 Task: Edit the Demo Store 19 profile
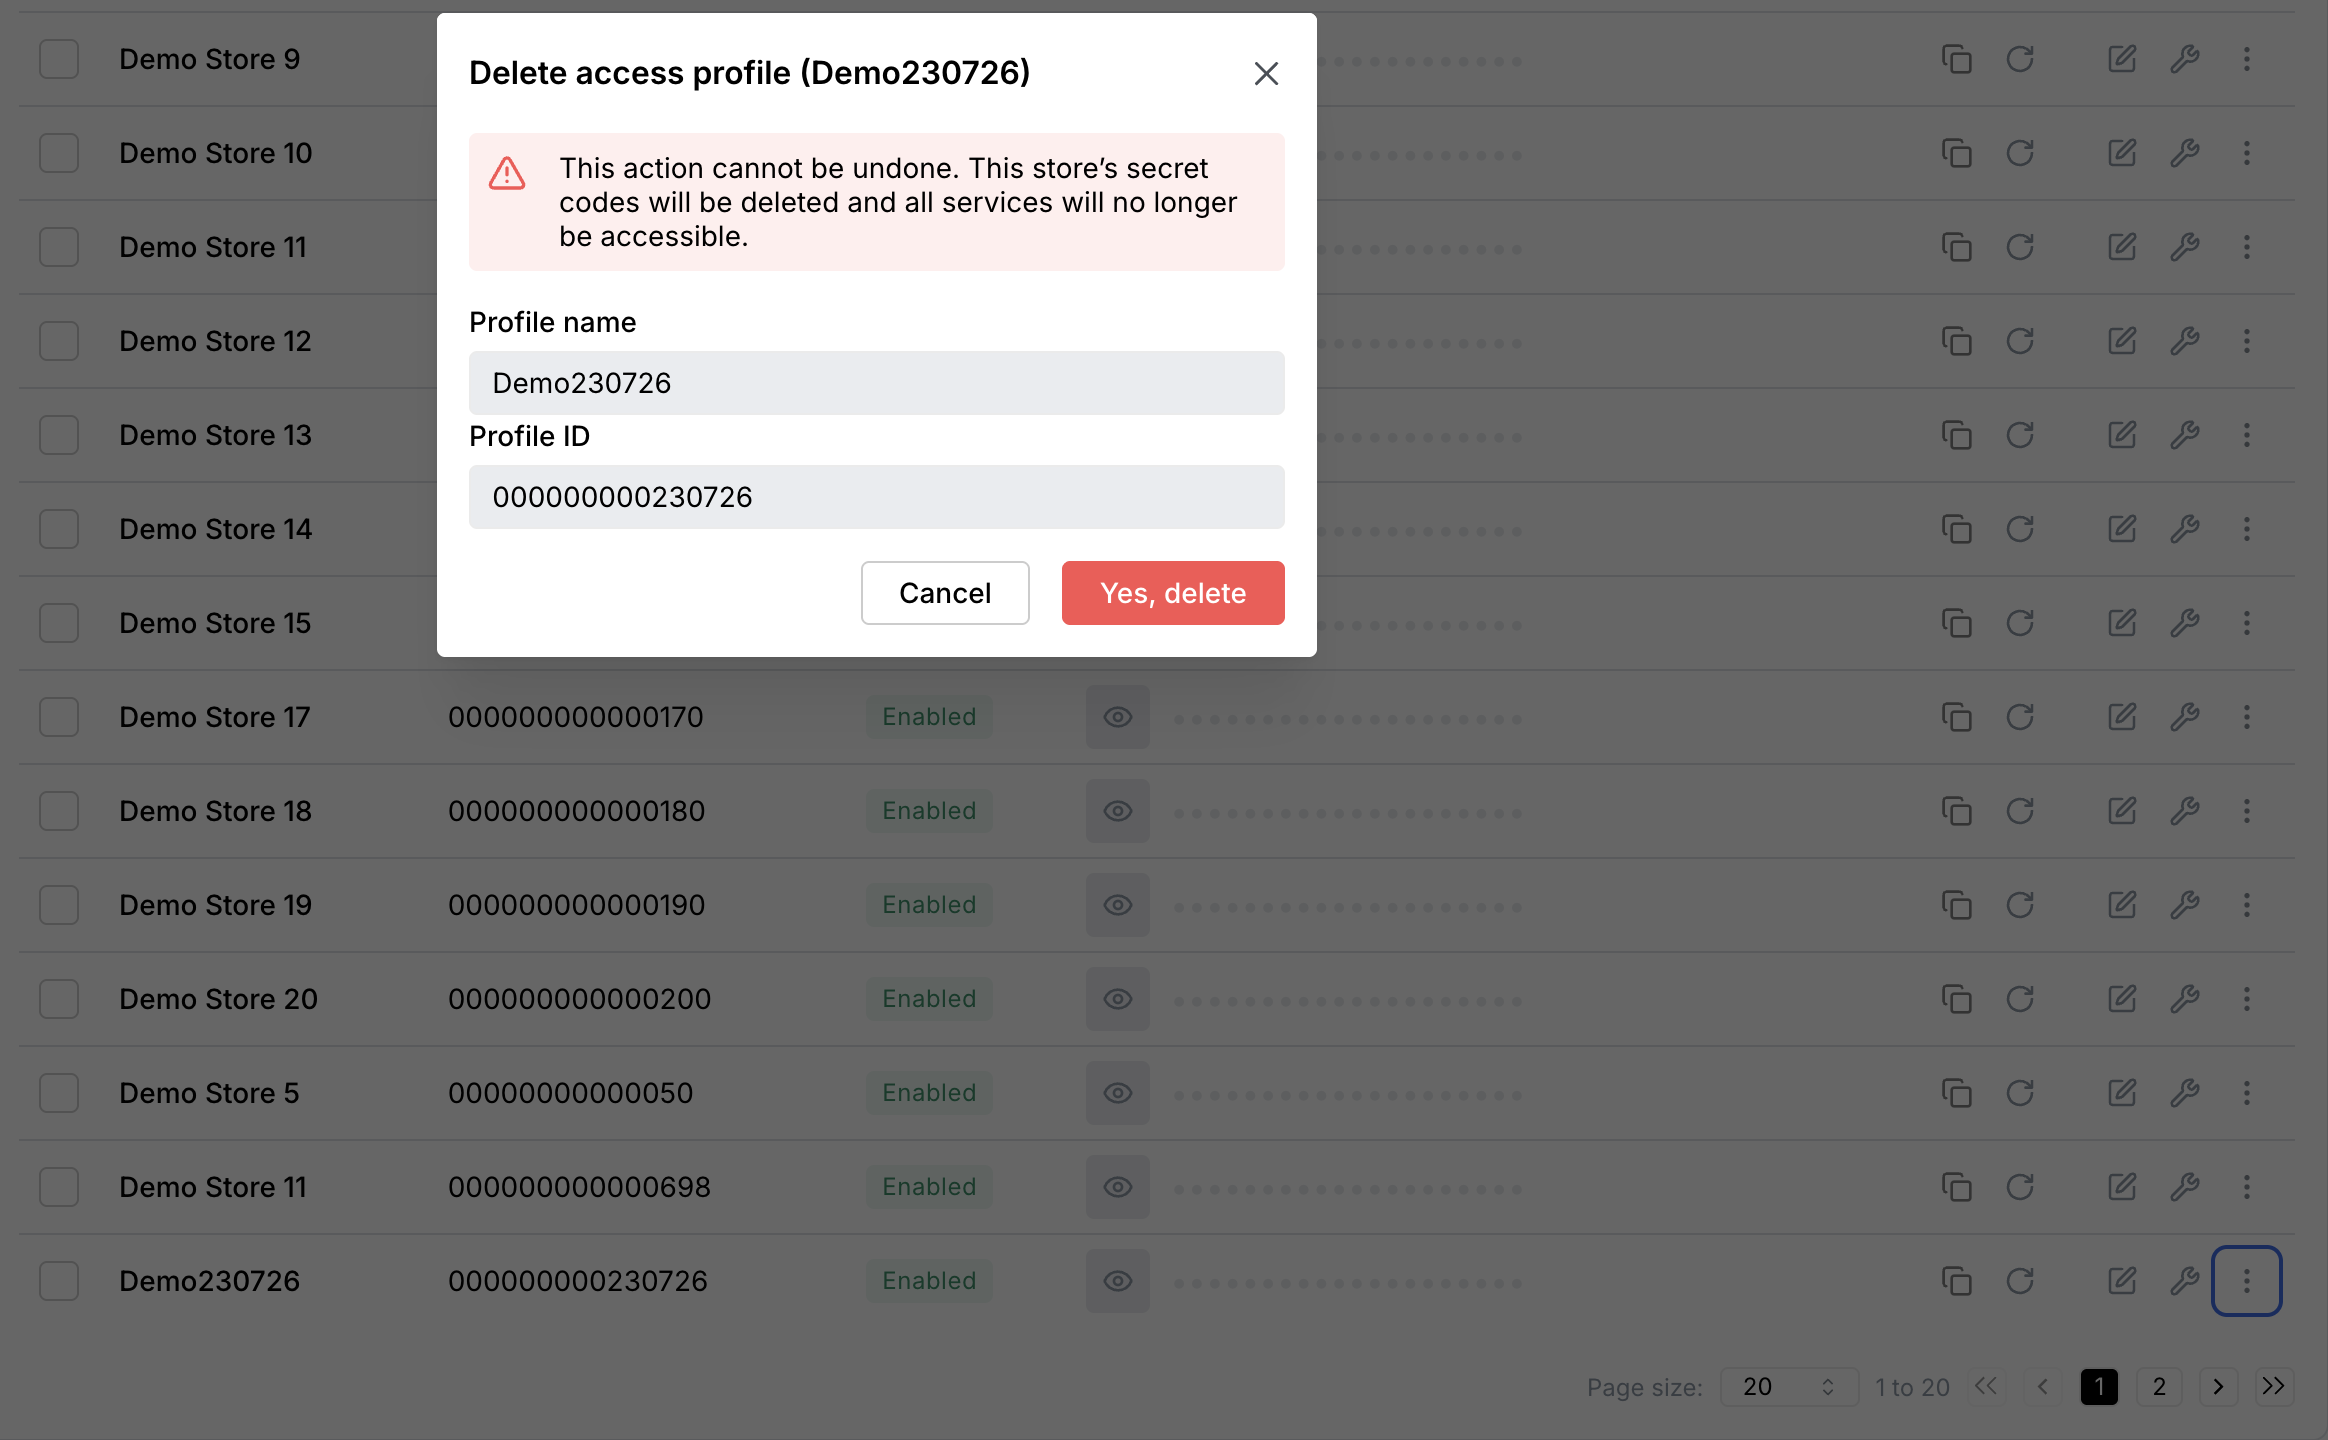coord(2122,905)
